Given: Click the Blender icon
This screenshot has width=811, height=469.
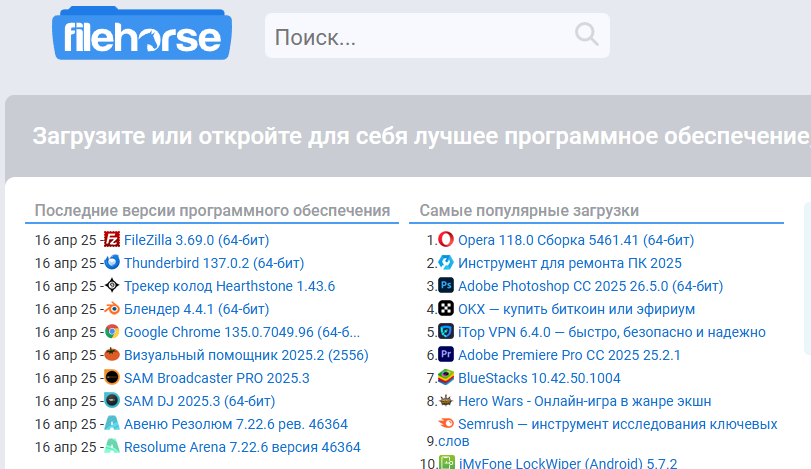Looking at the screenshot, I should (x=112, y=309).
